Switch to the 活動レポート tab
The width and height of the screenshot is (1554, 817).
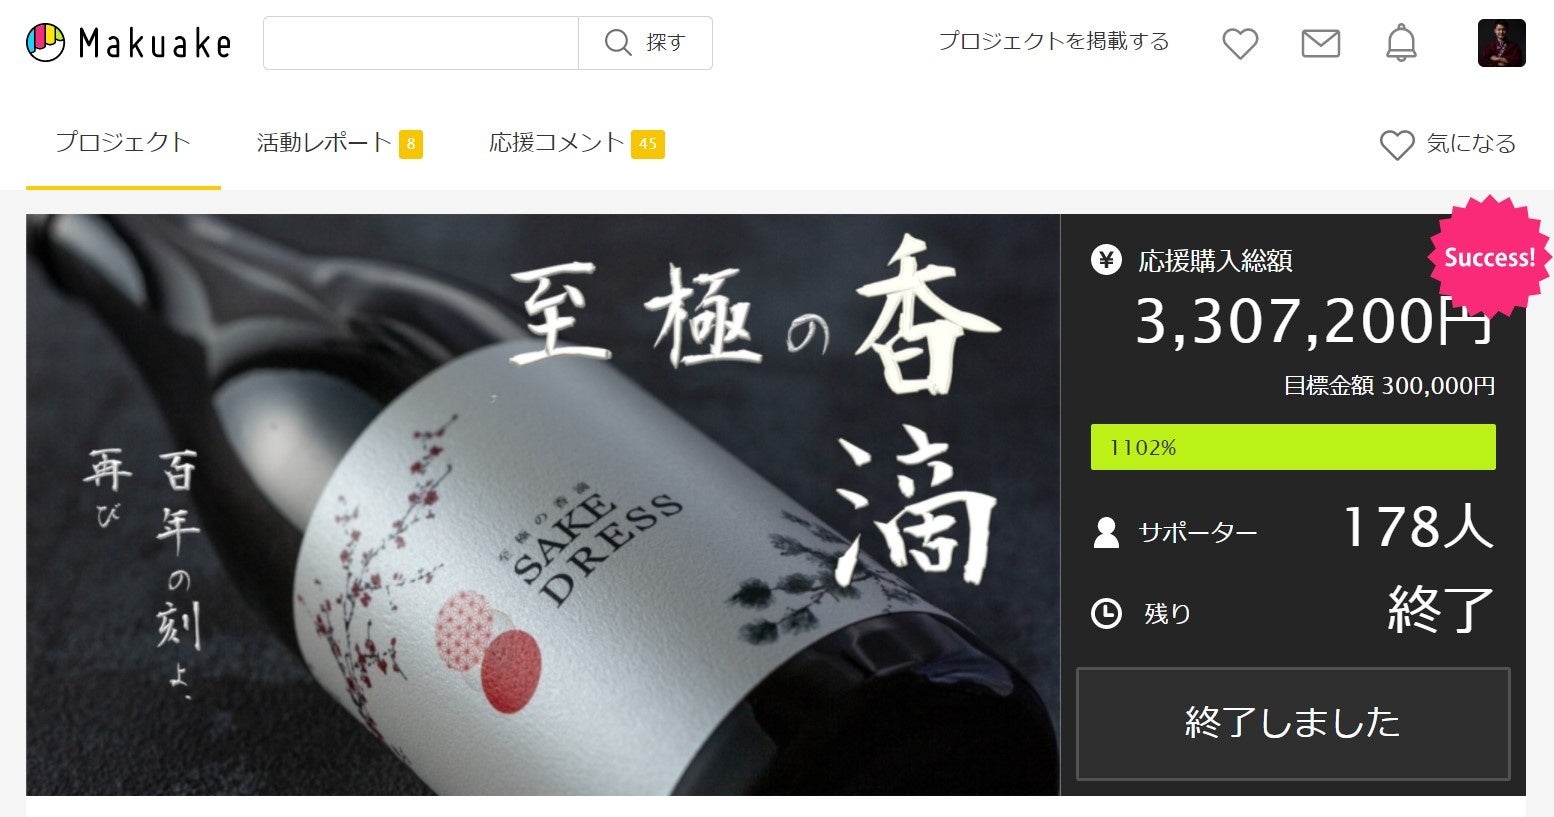point(339,143)
